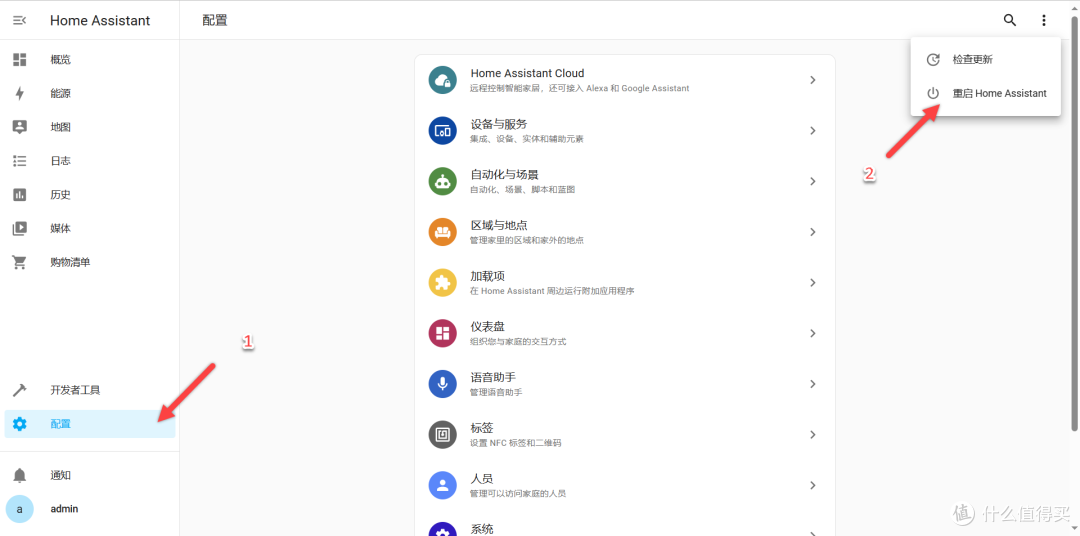Click the 管理可以访问家庭的人员 subtitle

[x=518, y=494]
